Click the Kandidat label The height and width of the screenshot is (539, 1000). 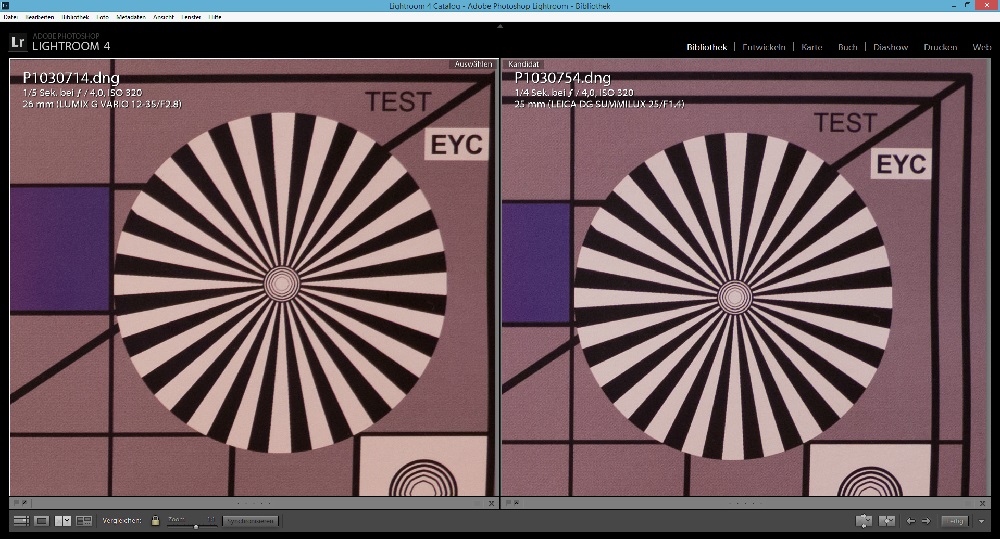tap(524, 64)
